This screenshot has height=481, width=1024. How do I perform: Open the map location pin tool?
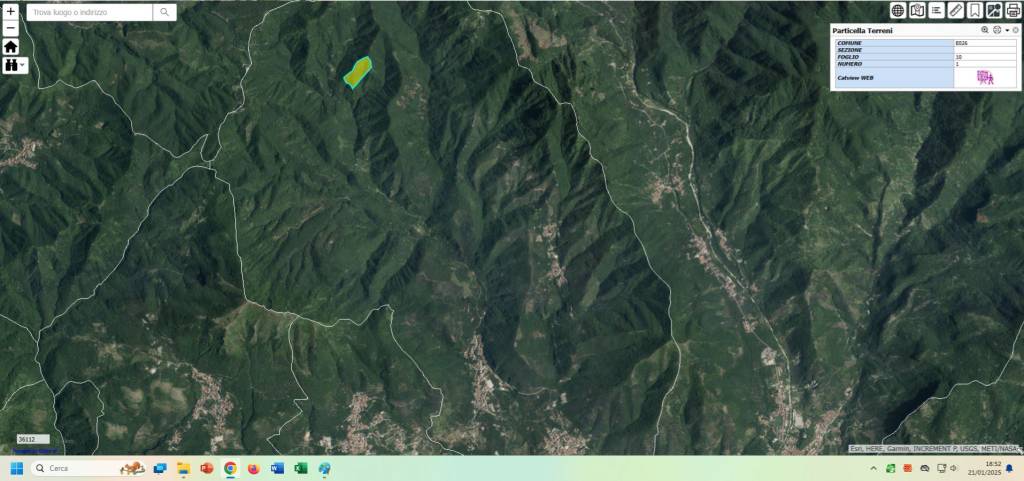pos(917,10)
